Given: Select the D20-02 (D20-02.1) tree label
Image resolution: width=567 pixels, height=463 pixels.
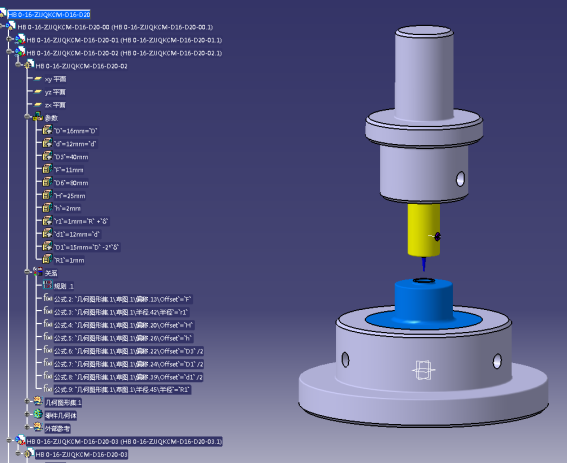Looking at the screenshot, I should [x=124, y=53].
